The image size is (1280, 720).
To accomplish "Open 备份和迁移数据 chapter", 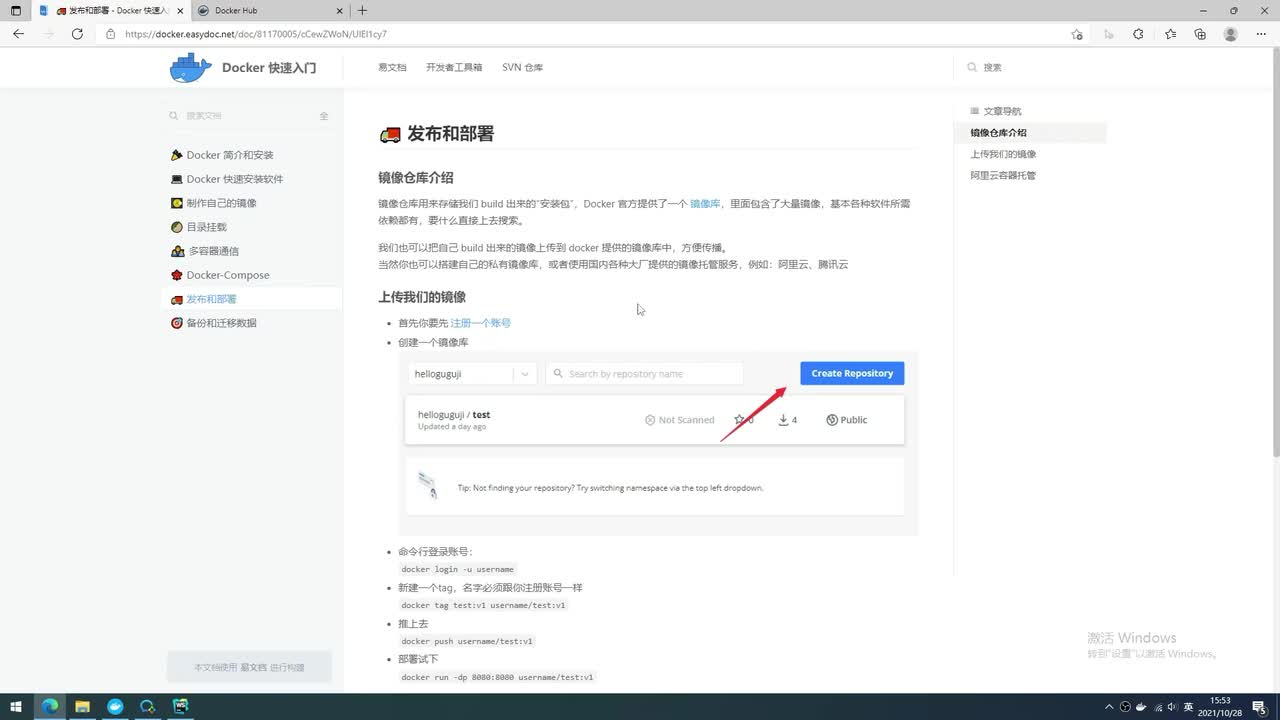I will [x=221, y=323].
